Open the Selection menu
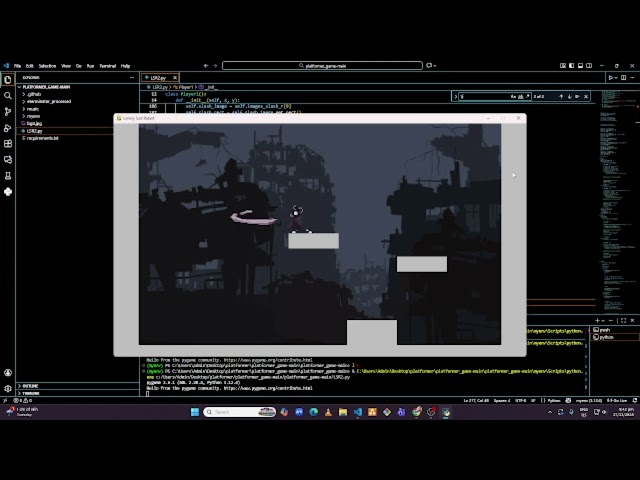640x480 pixels. (x=47, y=66)
